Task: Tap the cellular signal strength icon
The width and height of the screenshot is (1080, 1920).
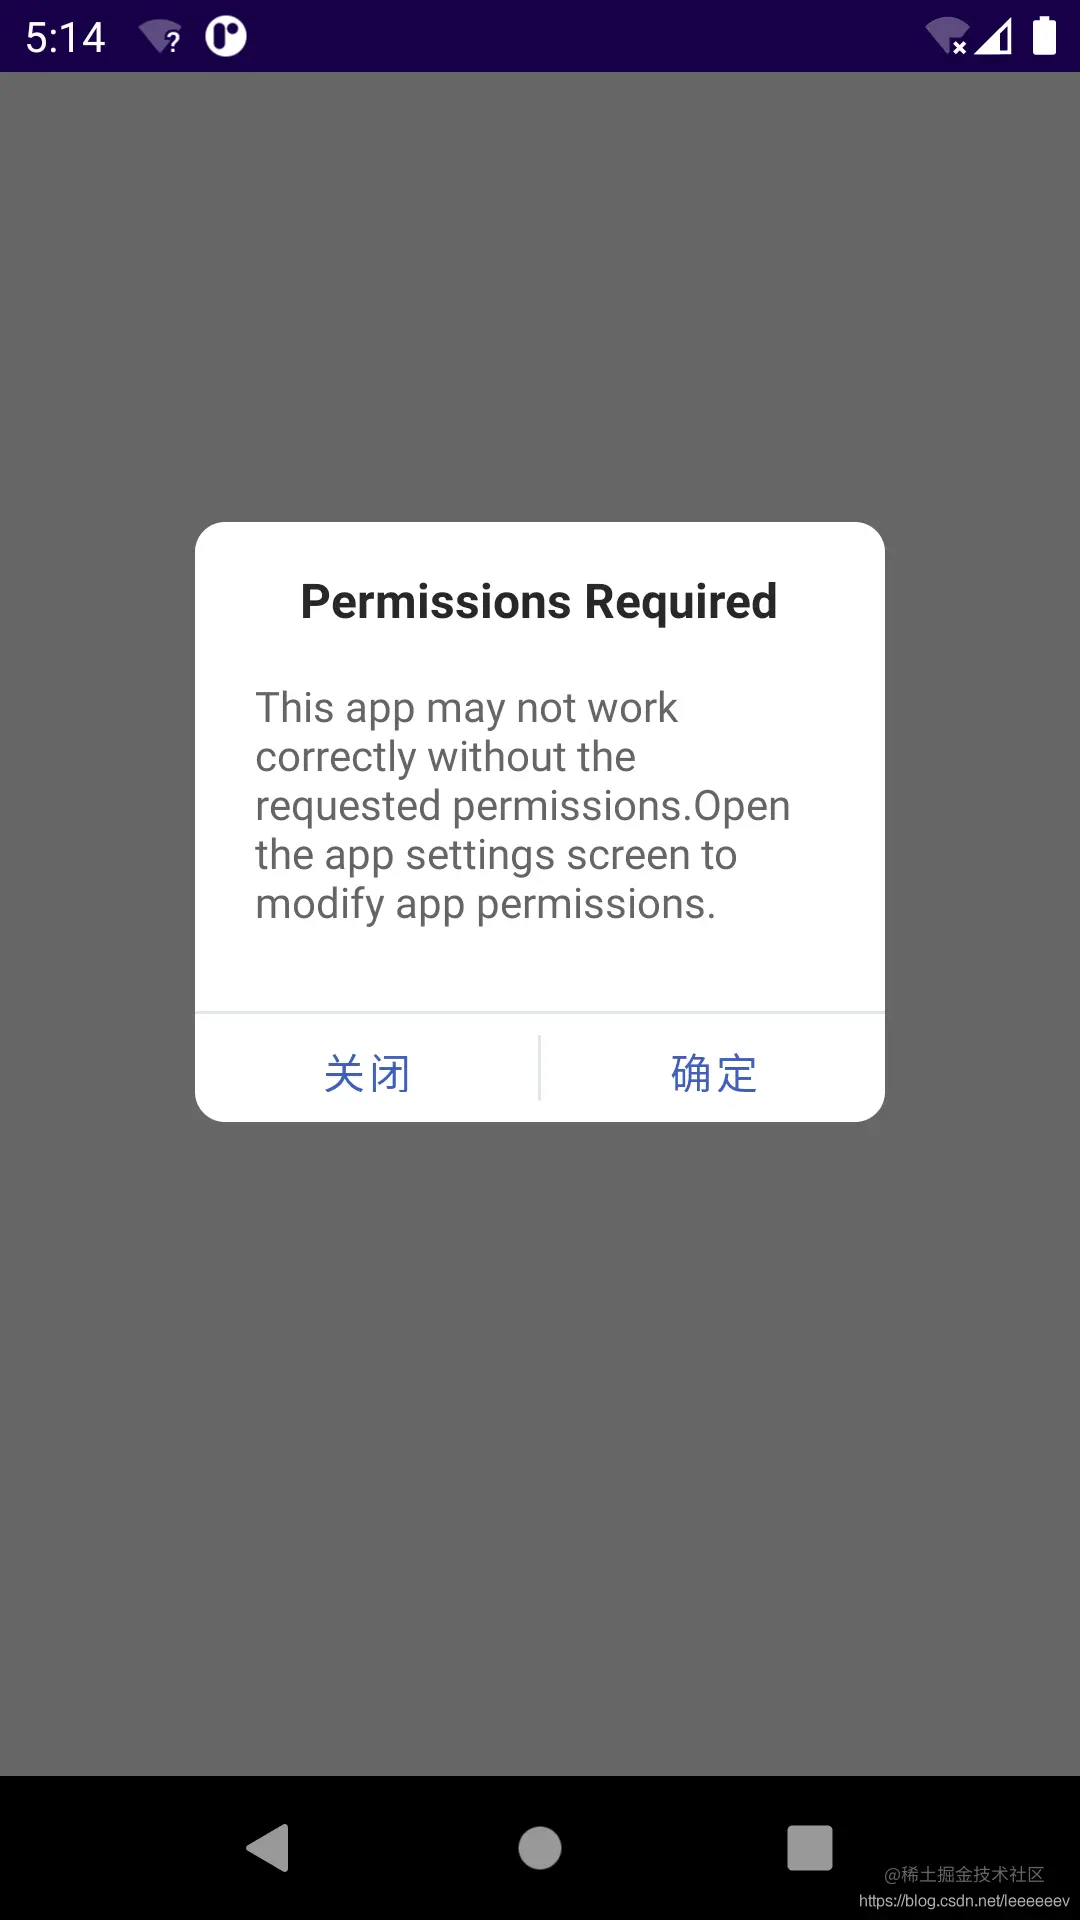Action: pyautogui.click(x=994, y=36)
